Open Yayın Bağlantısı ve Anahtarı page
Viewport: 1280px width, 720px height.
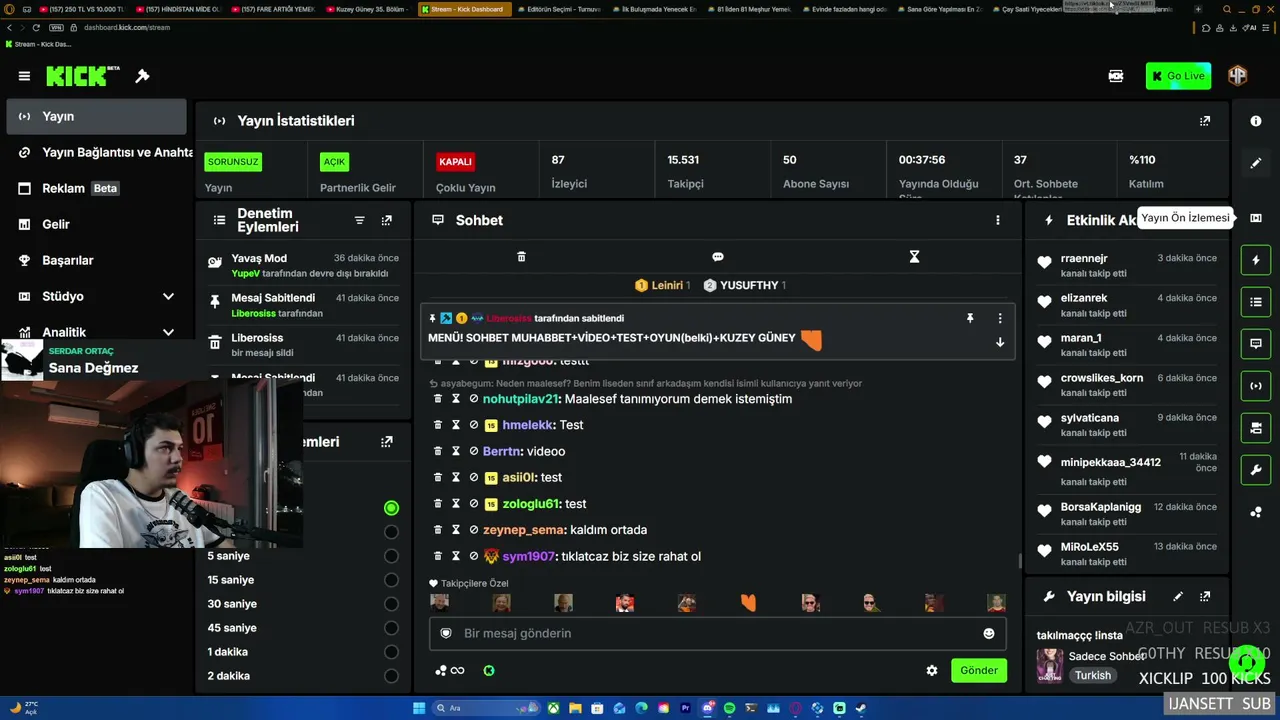(96, 152)
